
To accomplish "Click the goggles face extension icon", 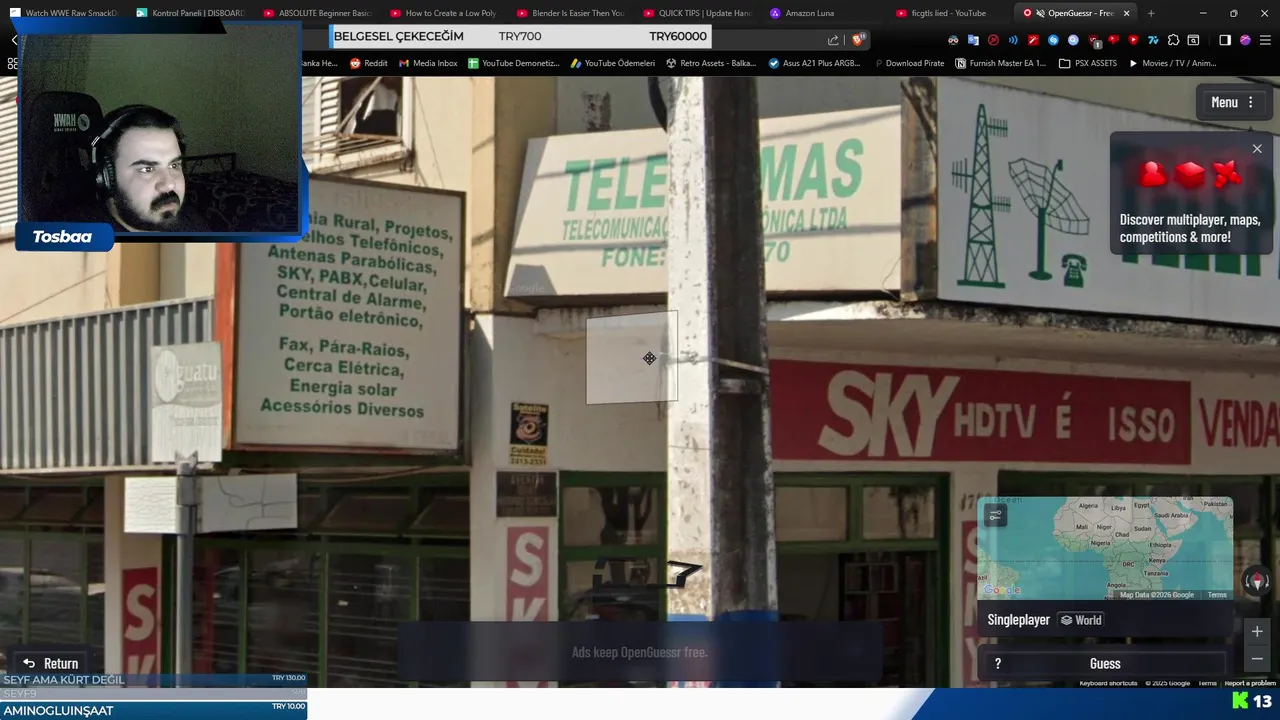I will 953,40.
